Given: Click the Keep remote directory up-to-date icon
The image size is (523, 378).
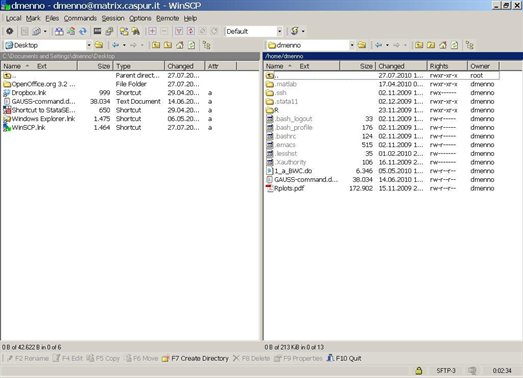Looking at the screenshot, I should (x=83, y=31).
